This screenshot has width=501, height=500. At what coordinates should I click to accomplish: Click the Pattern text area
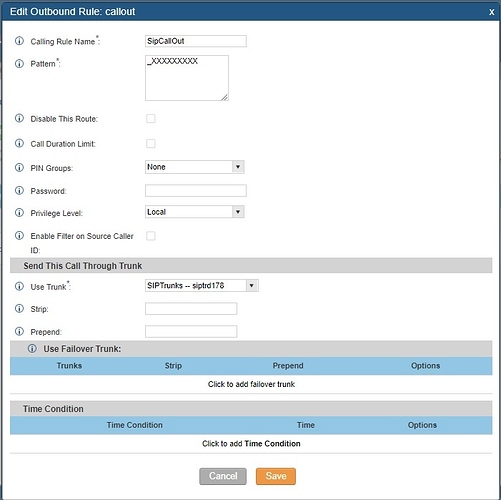[x=187, y=78]
